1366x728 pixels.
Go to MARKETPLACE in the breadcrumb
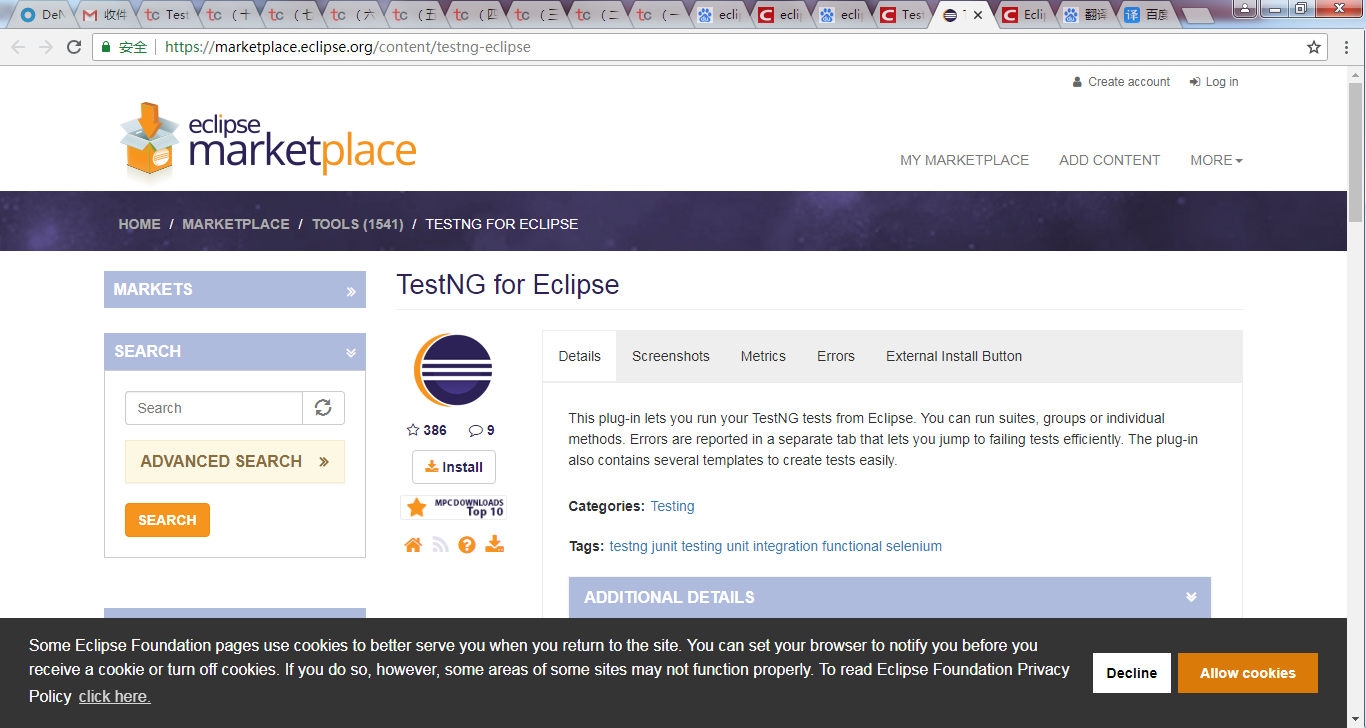click(x=236, y=224)
